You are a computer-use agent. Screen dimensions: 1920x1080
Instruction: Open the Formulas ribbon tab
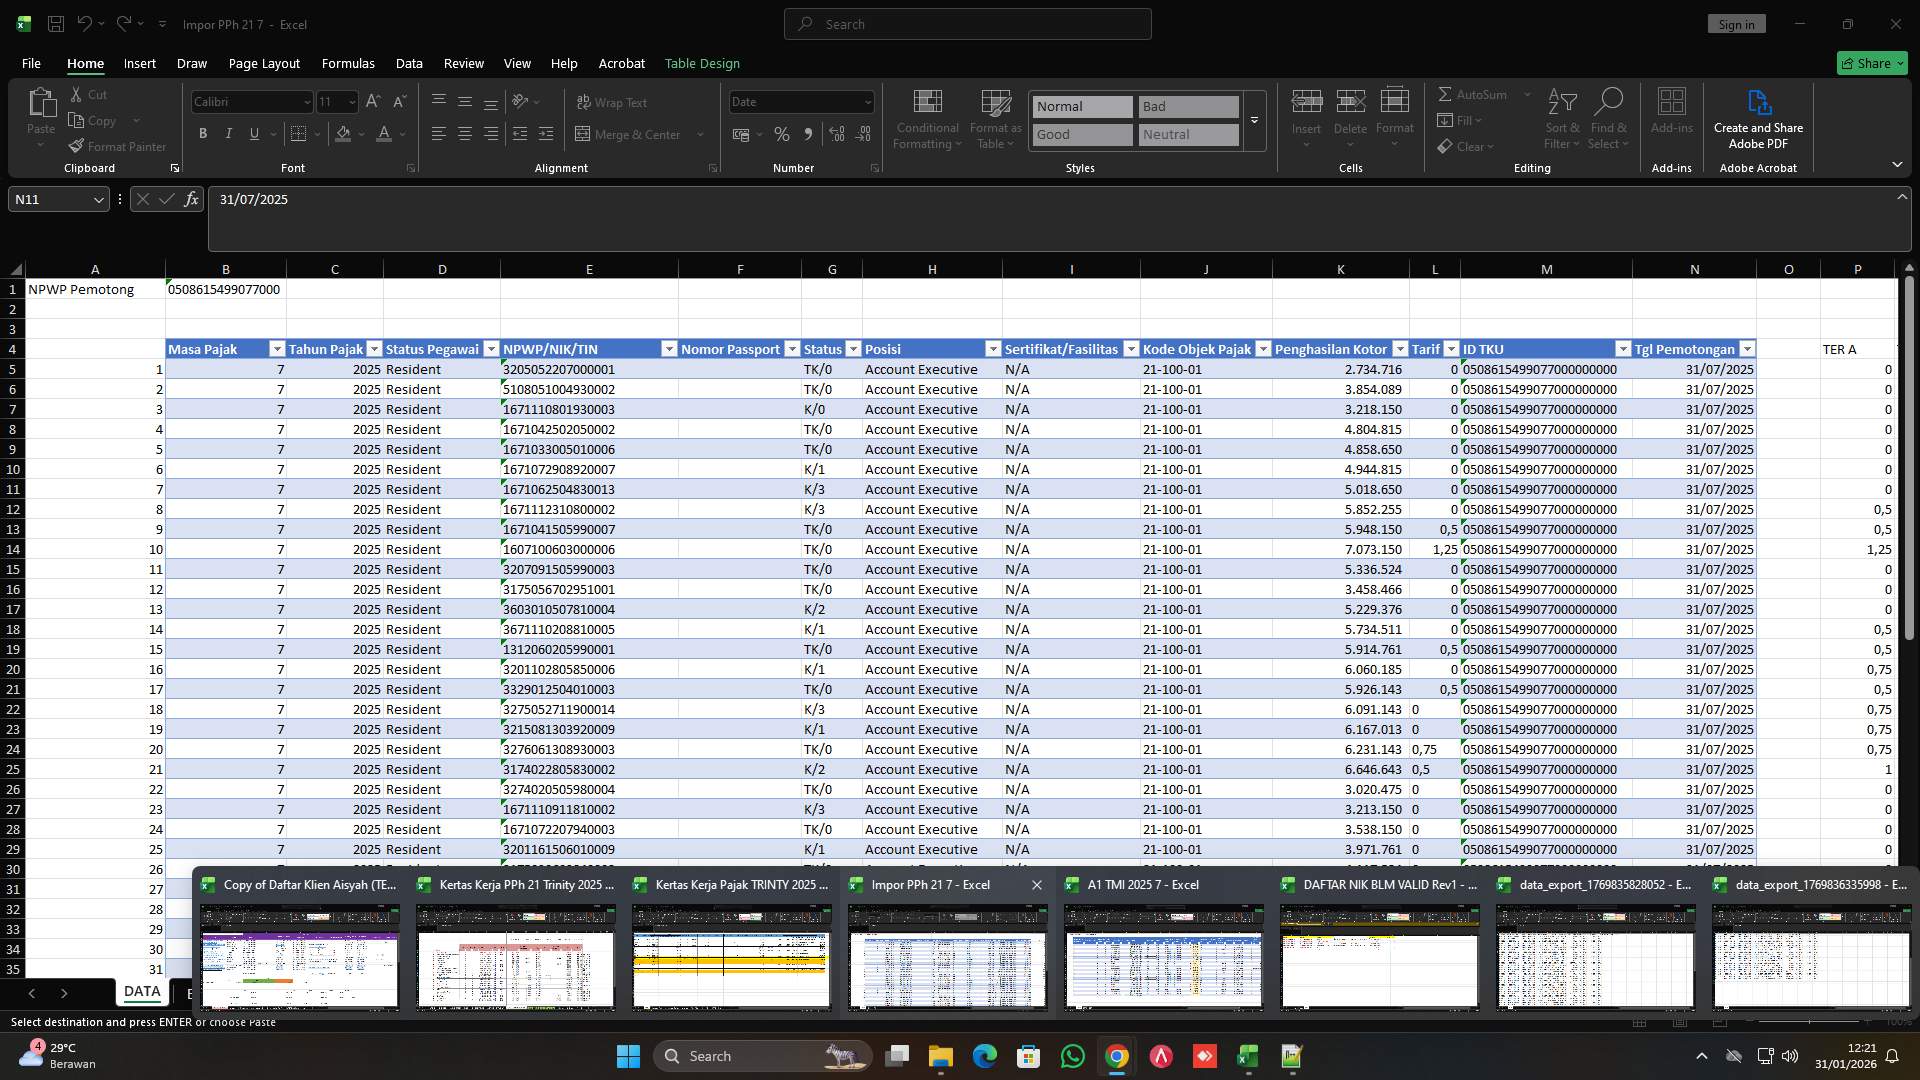348,63
